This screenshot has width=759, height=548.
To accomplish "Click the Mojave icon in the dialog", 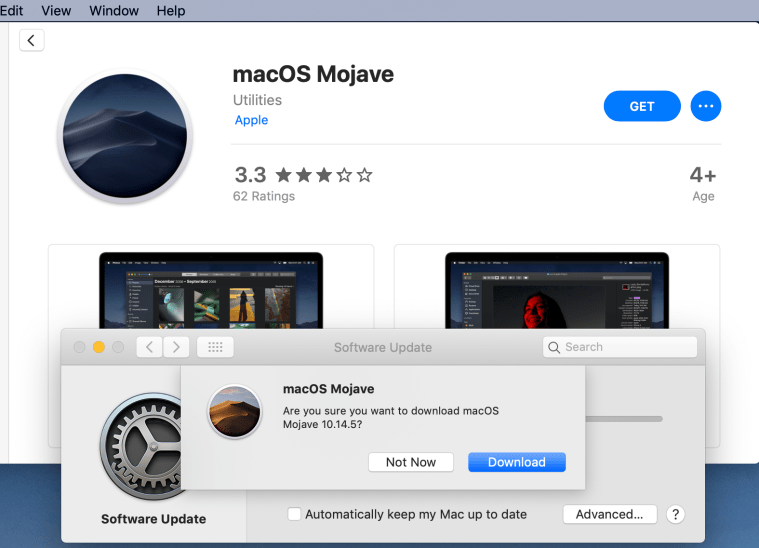I will (234, 411).
